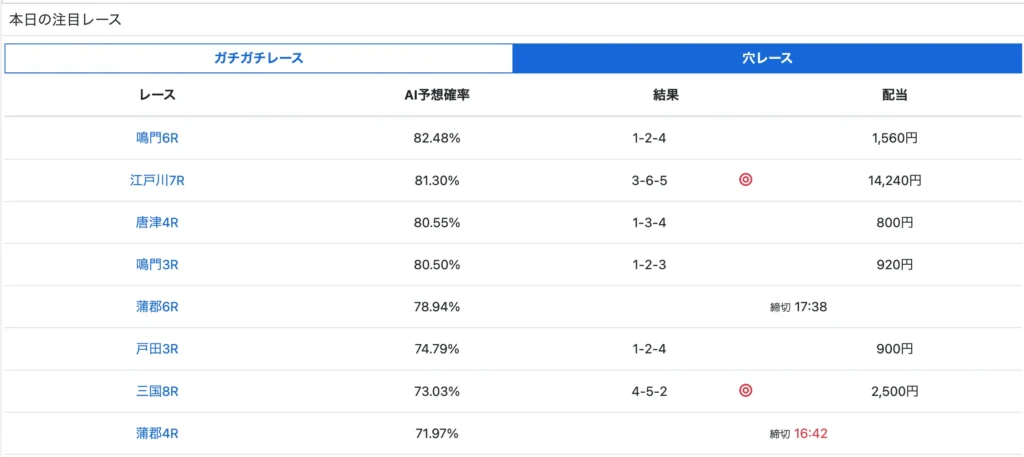Click the bullseye hit icon for 江戸川7R

(x=745, y=181)
